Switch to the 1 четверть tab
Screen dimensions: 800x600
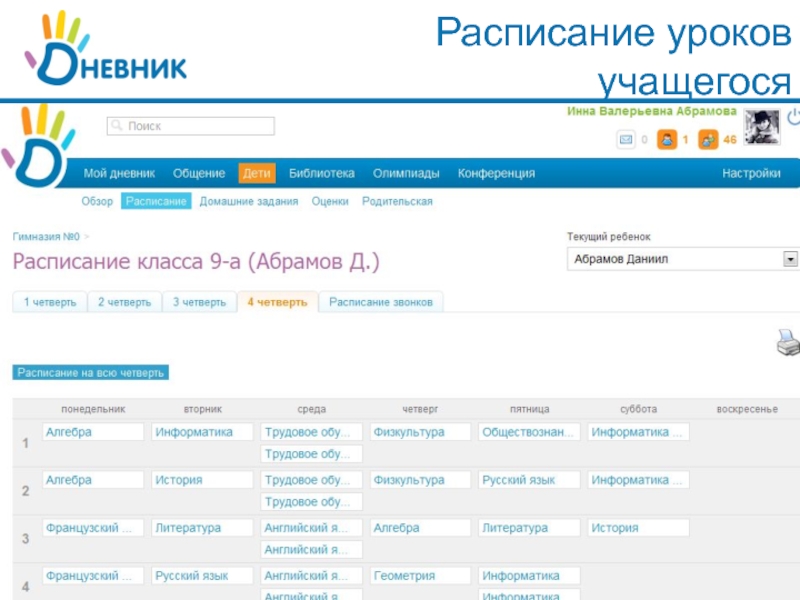49,302
